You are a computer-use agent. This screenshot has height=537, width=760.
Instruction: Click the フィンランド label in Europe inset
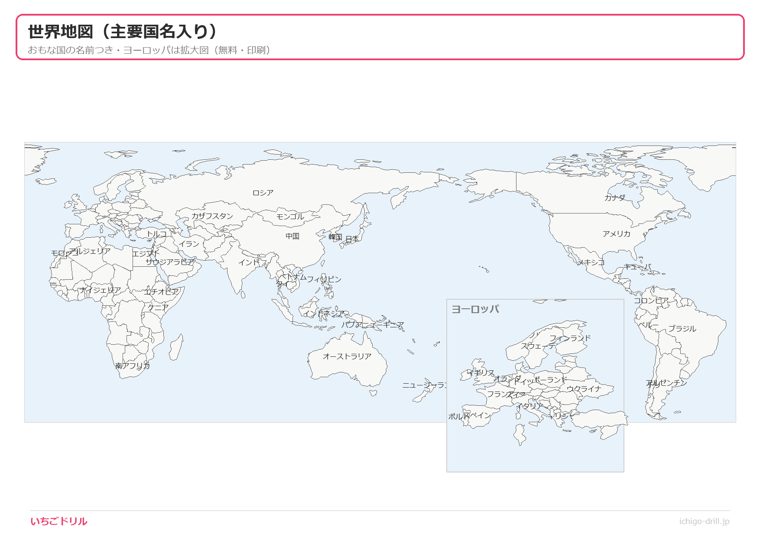[x=570, y=338]
